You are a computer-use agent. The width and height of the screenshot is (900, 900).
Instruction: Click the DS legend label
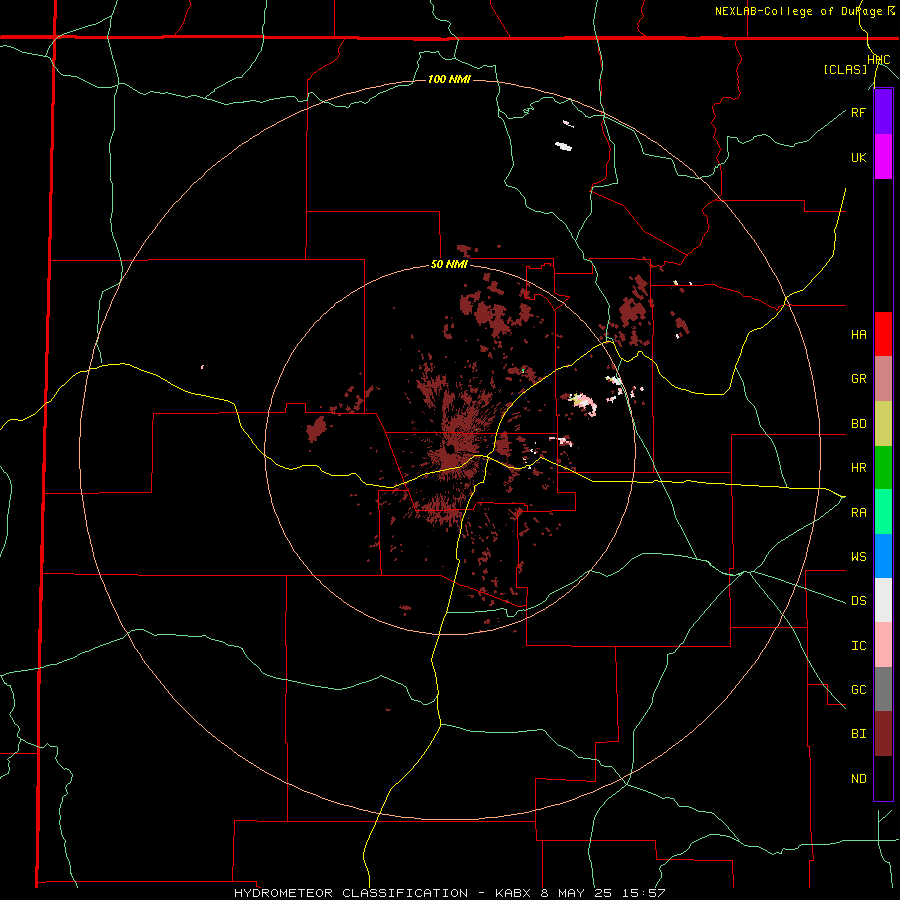(858, 601)
